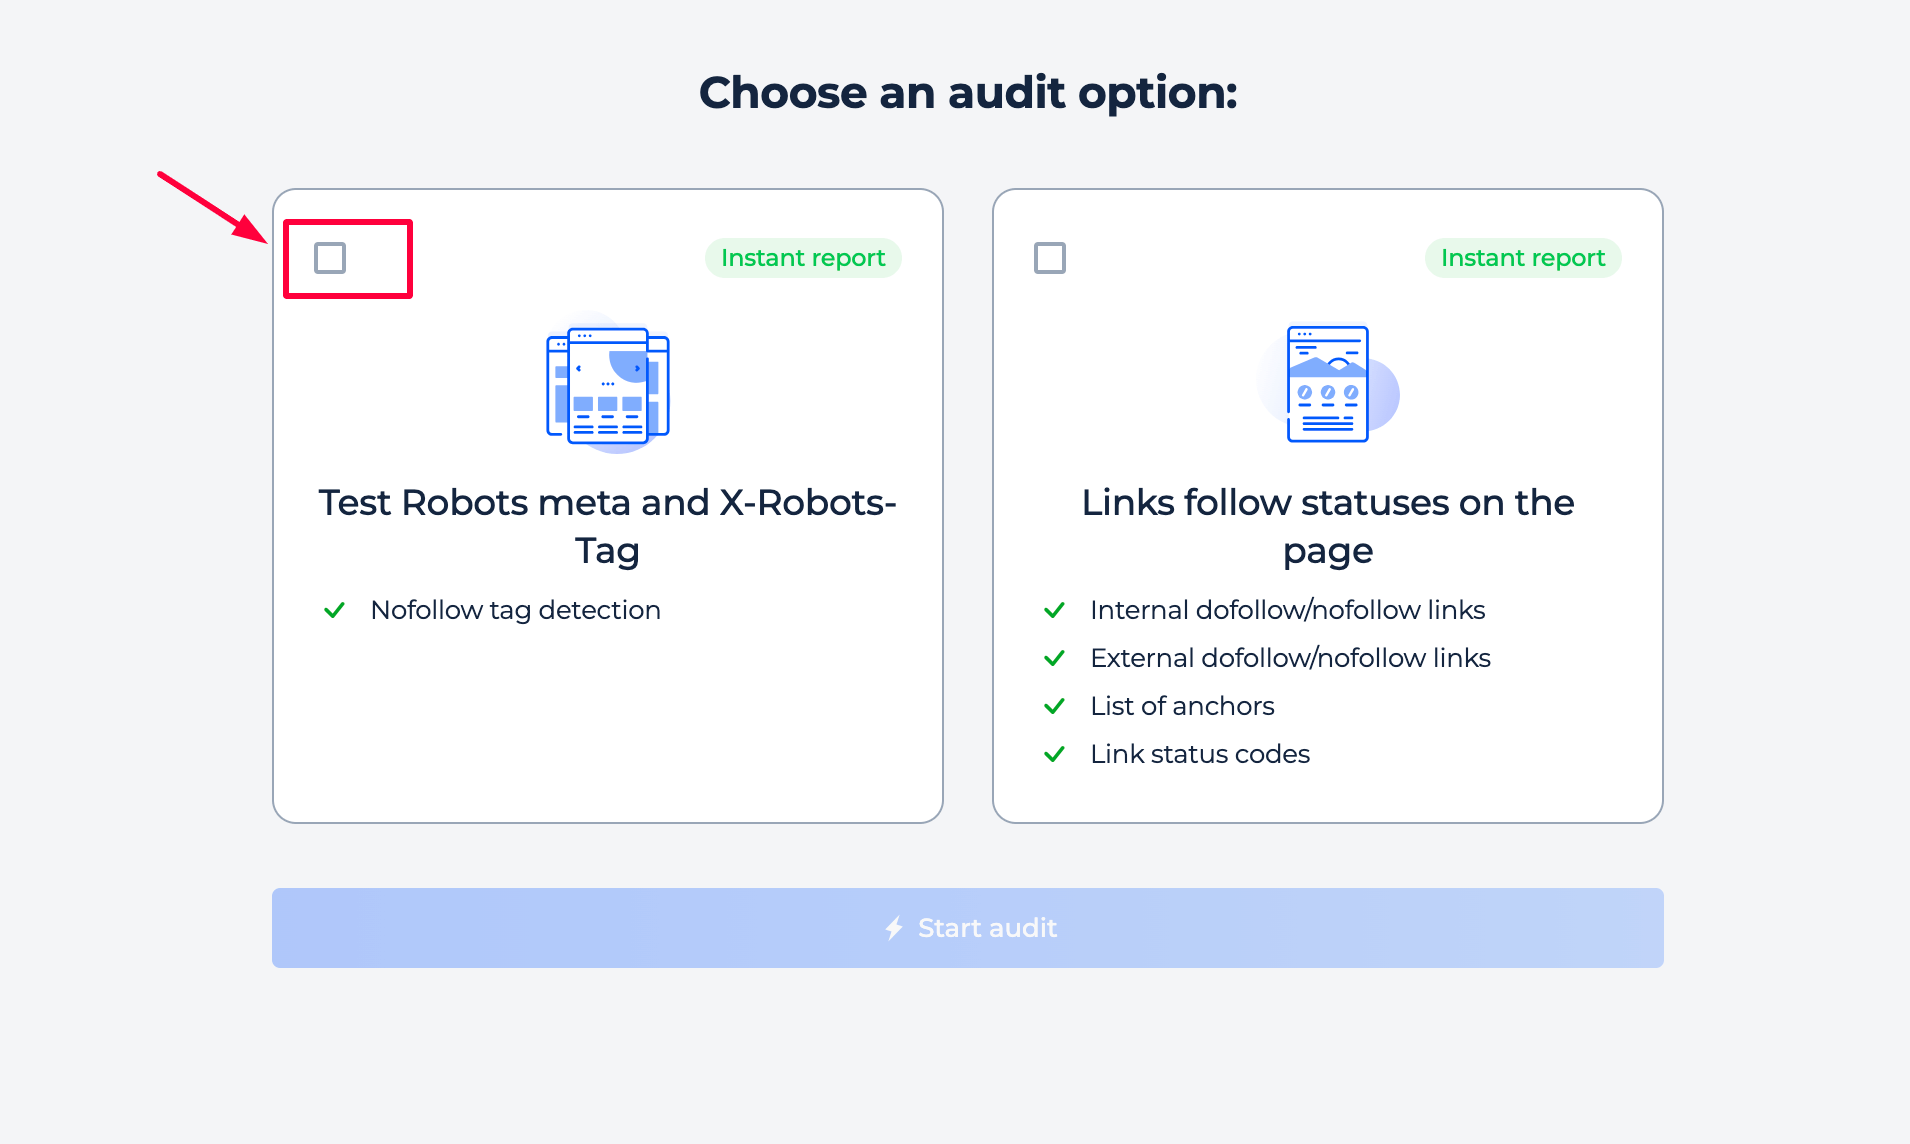Click the Links follow statuses on the page title

[1327, 526]
